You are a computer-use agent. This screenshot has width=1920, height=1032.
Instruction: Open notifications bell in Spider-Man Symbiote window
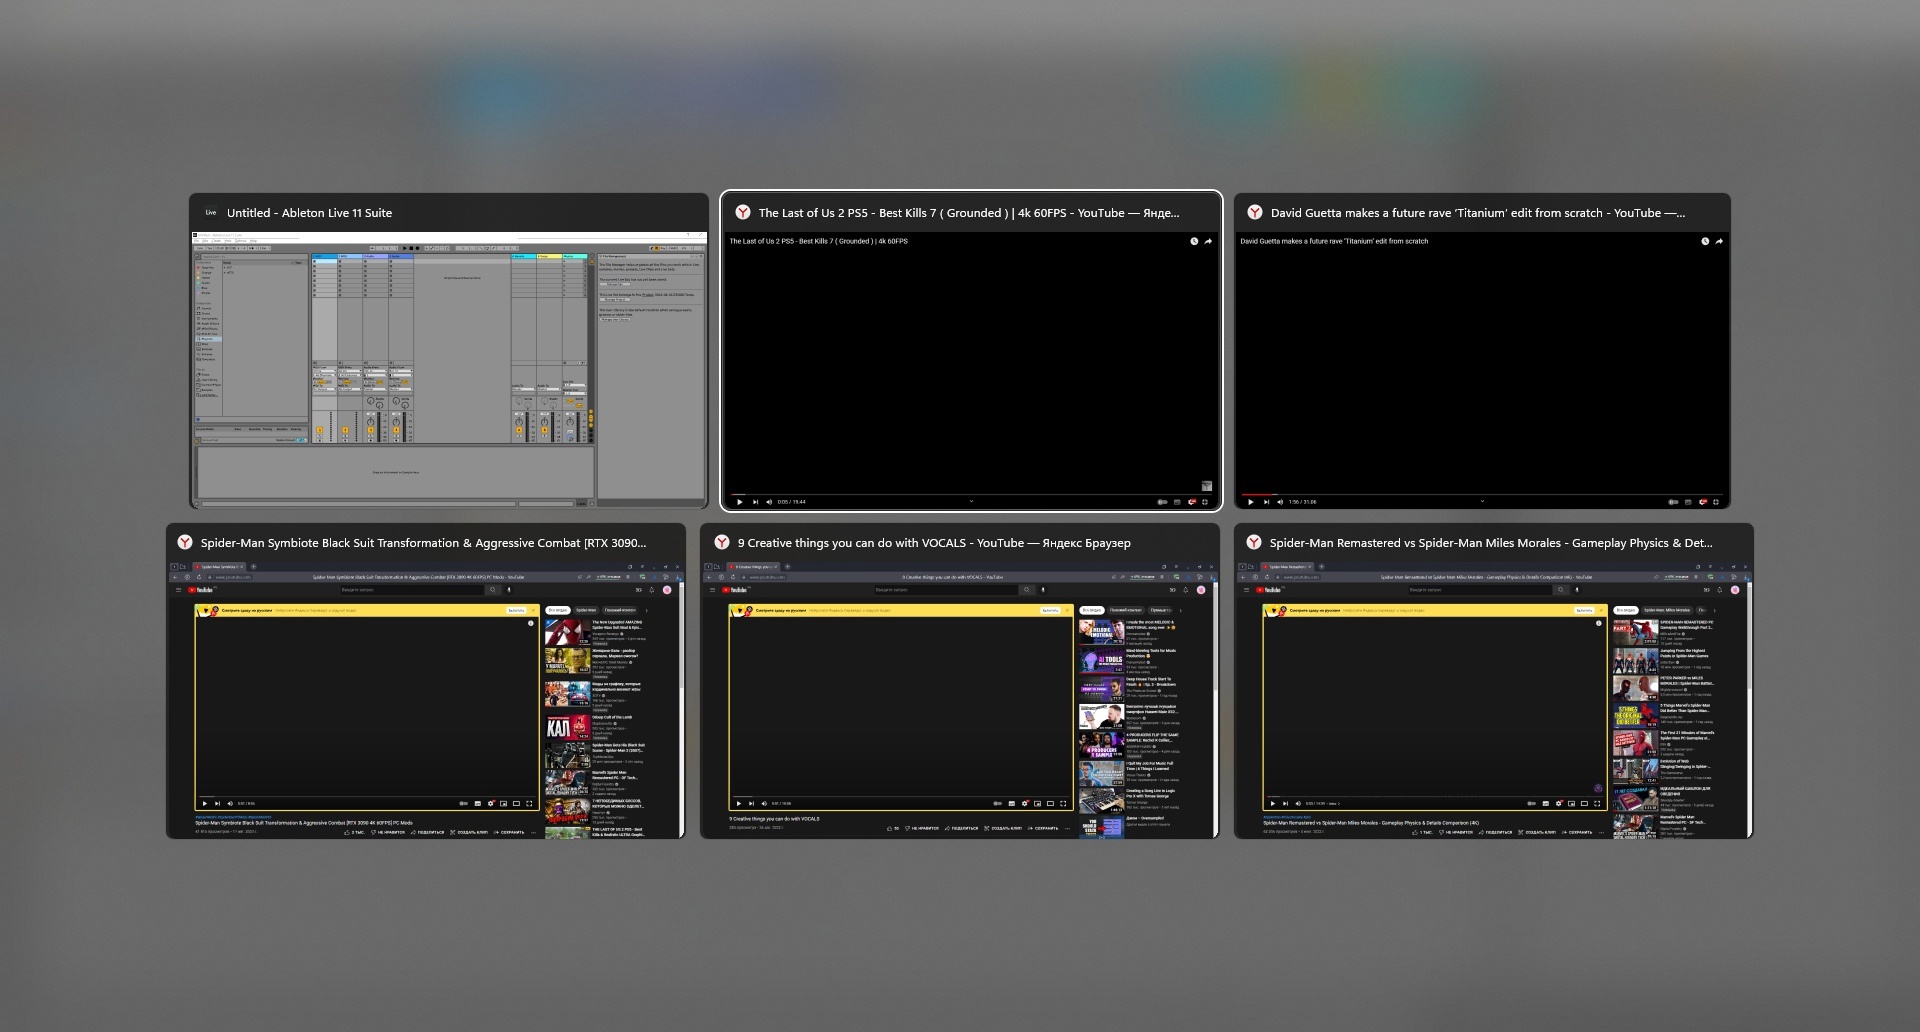click(652, 590)
